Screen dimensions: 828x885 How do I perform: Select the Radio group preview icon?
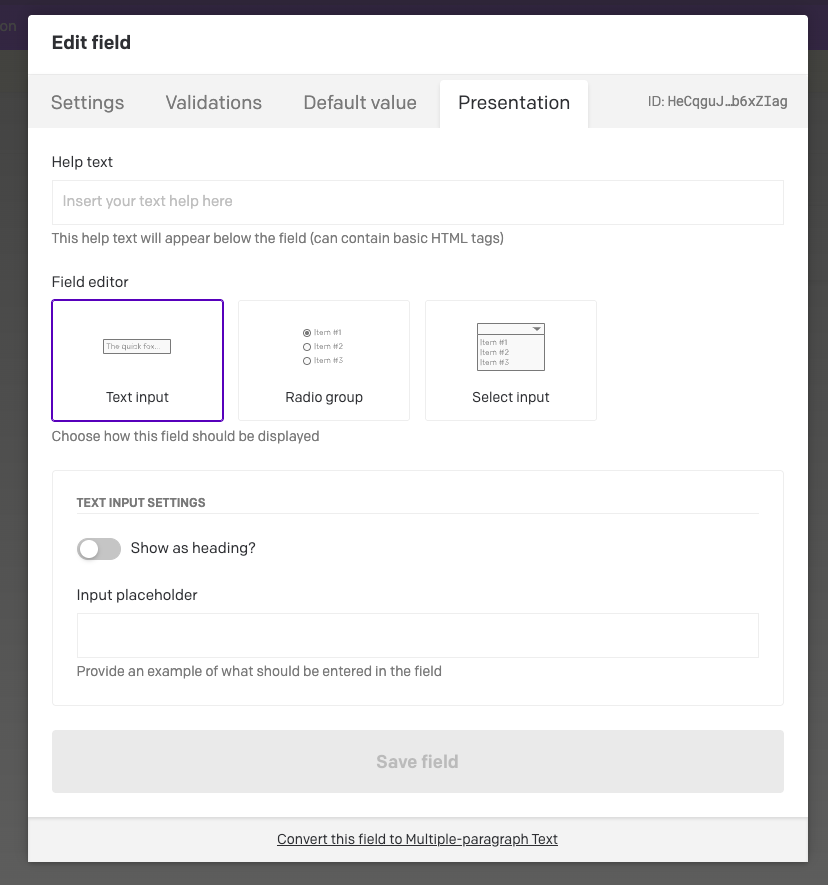[x=323, y=346]
